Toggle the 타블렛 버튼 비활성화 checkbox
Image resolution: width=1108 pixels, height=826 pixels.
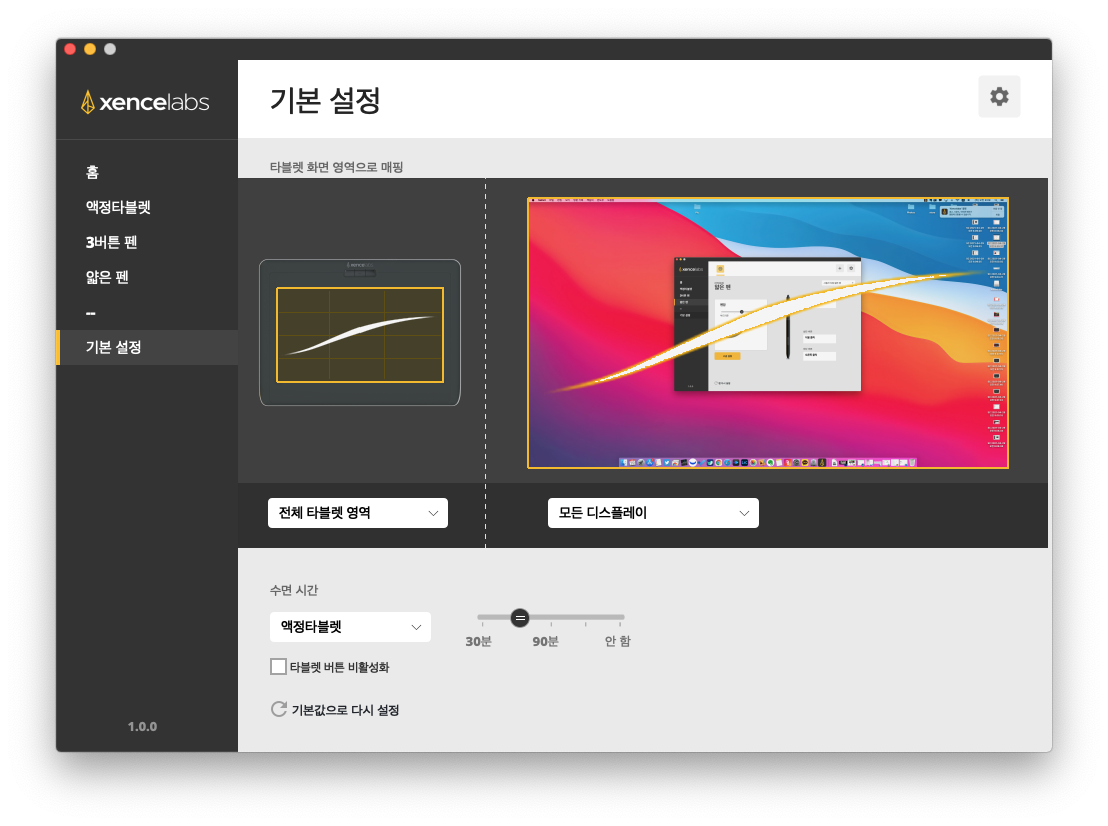[279, 666]
